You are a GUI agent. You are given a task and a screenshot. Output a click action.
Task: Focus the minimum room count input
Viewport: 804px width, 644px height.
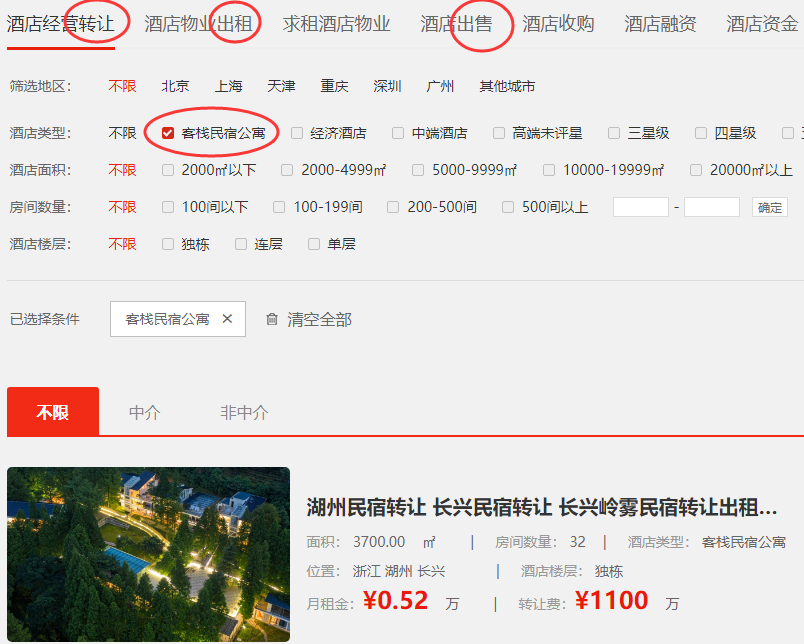(641, 207)
